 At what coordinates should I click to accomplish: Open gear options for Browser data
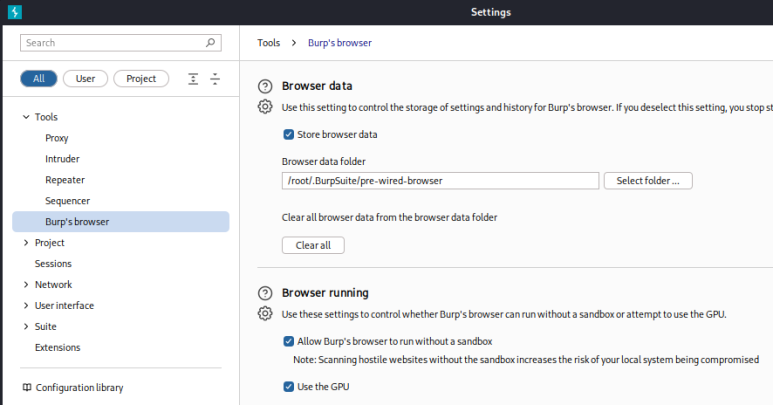[x=265, y=106]
